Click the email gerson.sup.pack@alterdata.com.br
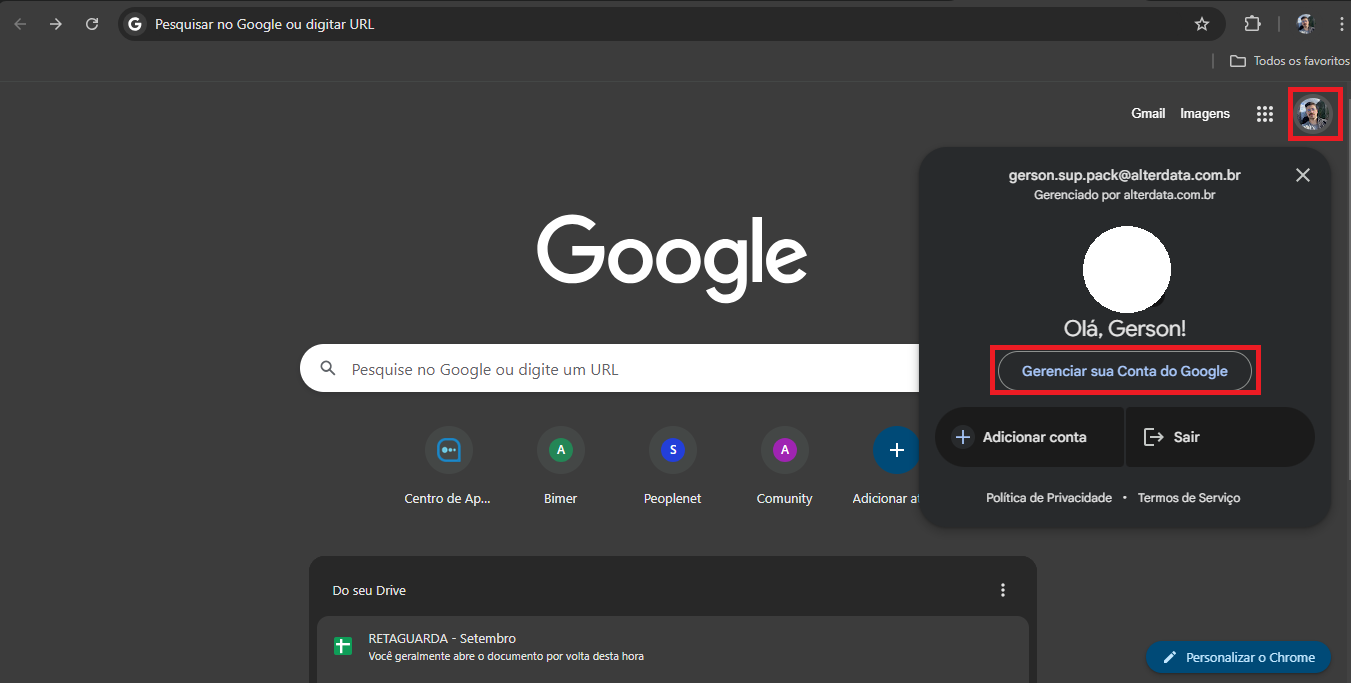 pos(1125,175)
